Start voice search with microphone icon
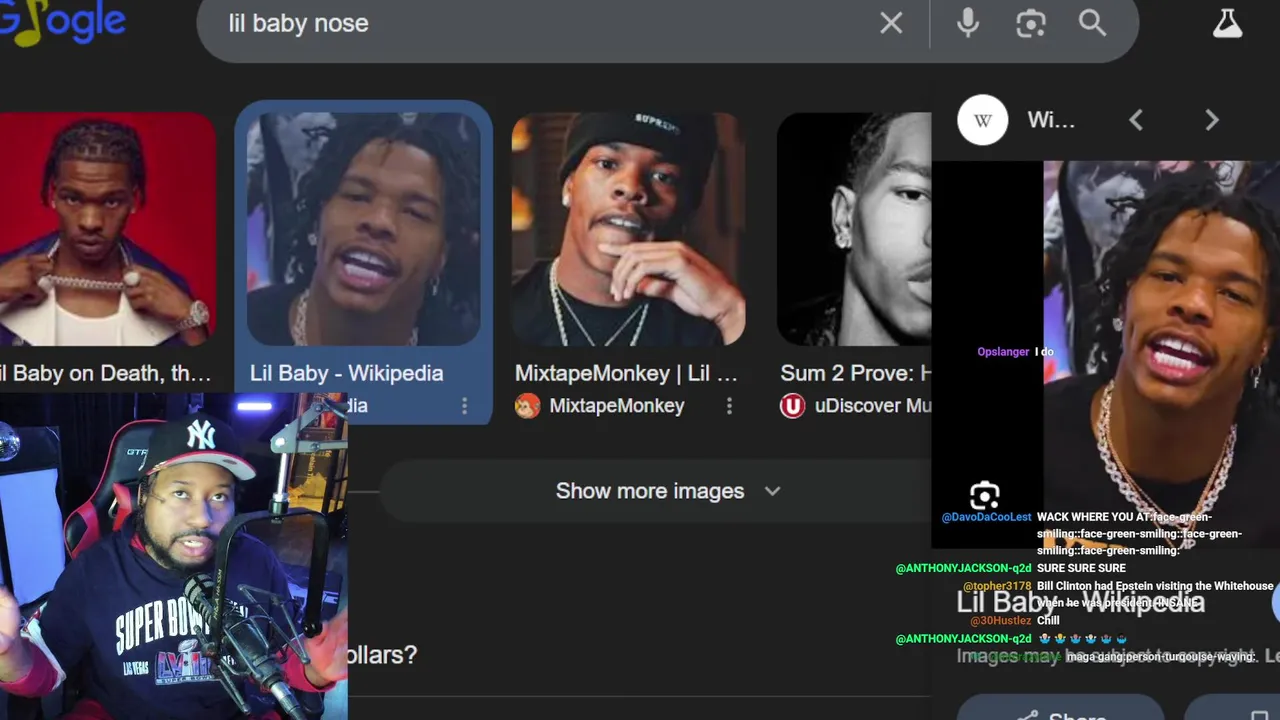1280x720 pixels. pyautogui.click(x=967, y=23)
